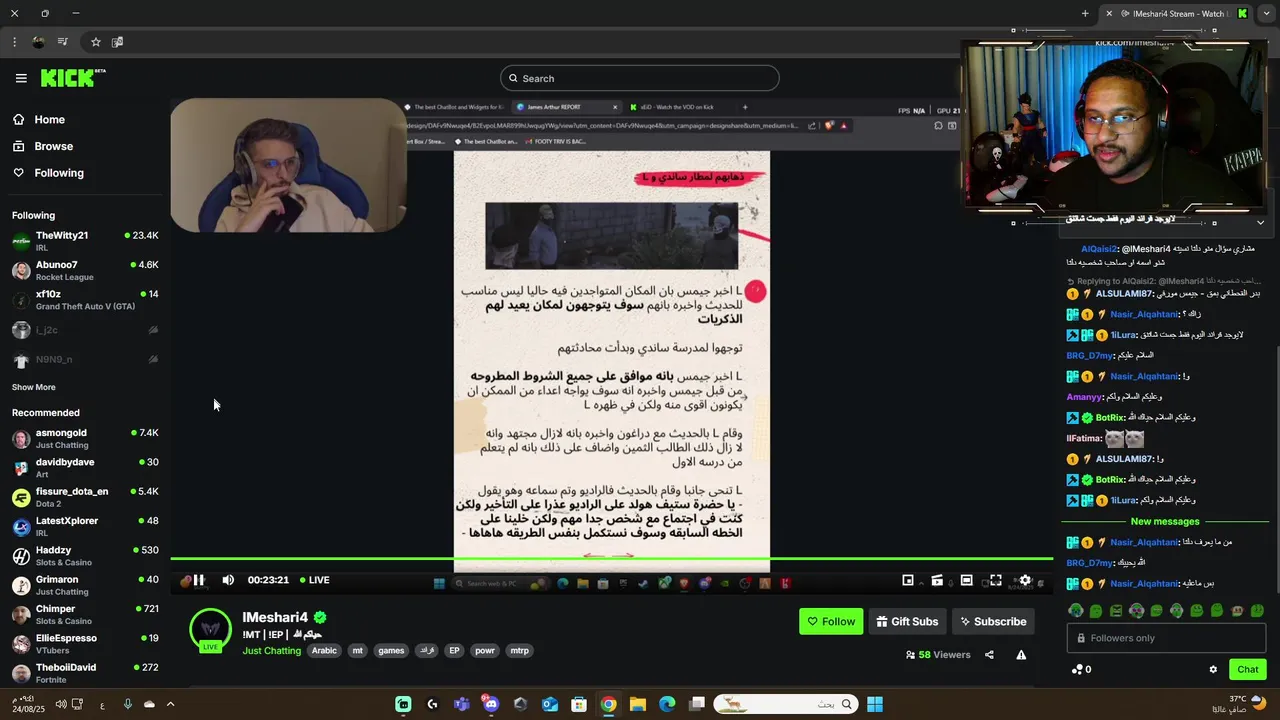The image size is (1280, 720).
Task: Share the stream via share icon
Action: (x=989, y=655)
